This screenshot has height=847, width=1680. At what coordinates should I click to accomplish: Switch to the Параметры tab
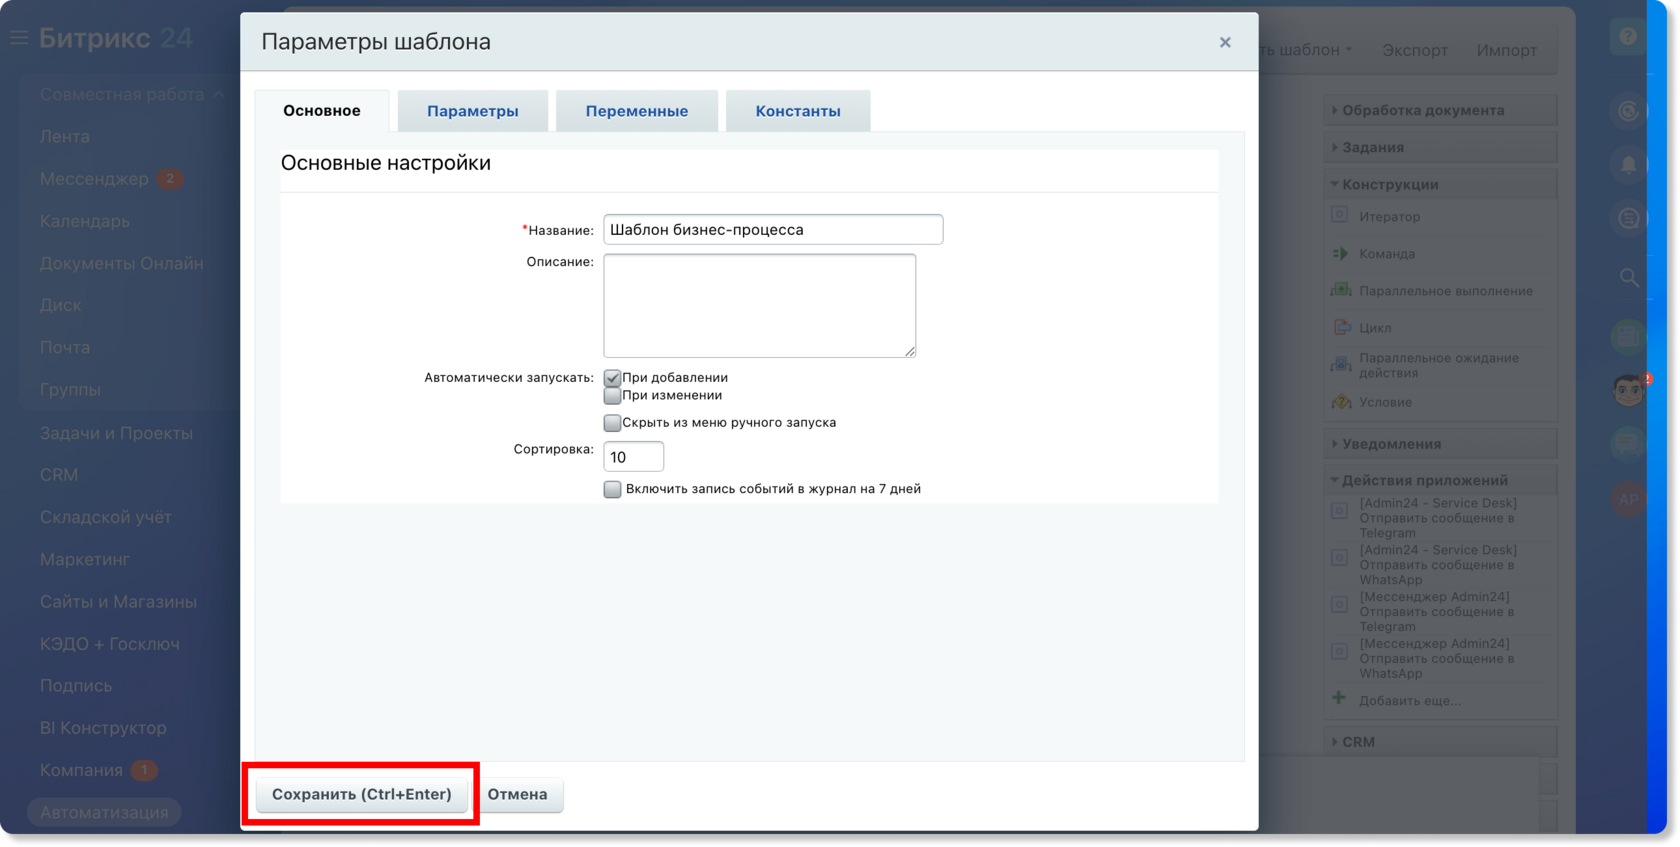pyautogui.click(x=473, y=111)
